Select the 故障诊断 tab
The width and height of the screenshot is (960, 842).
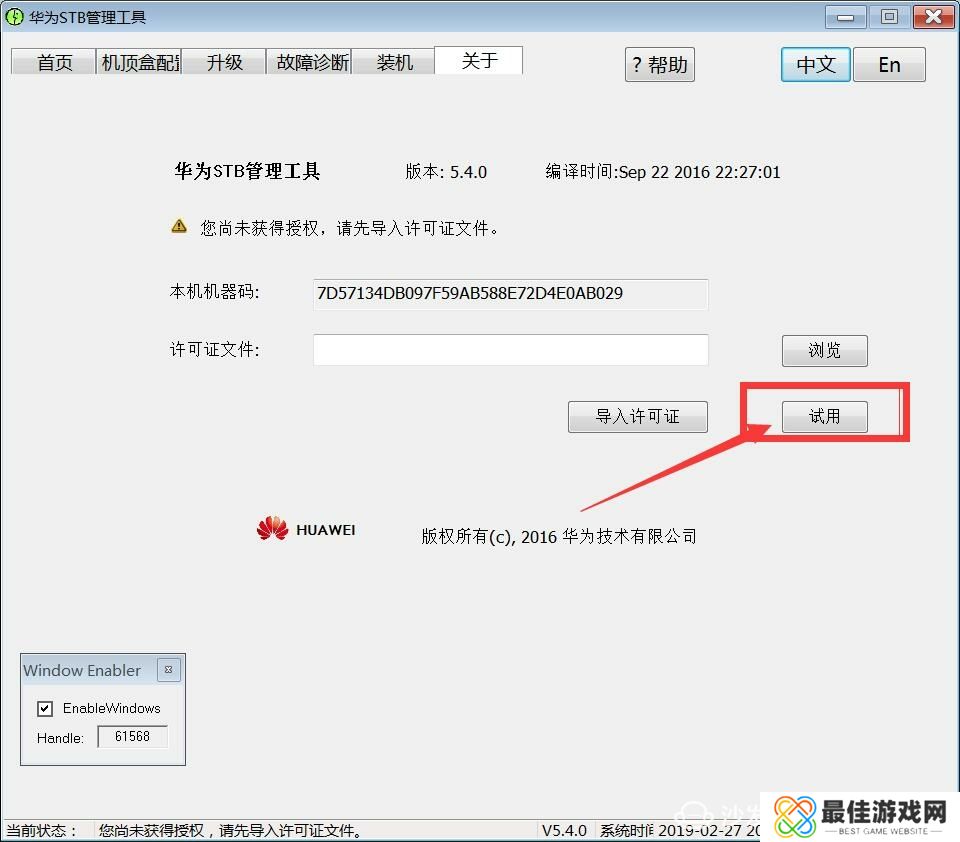point(311,62)
